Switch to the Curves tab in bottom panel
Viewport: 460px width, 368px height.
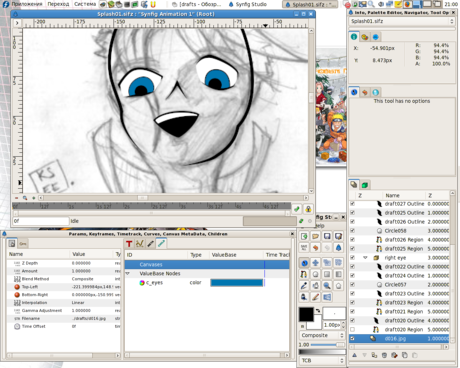140,244
